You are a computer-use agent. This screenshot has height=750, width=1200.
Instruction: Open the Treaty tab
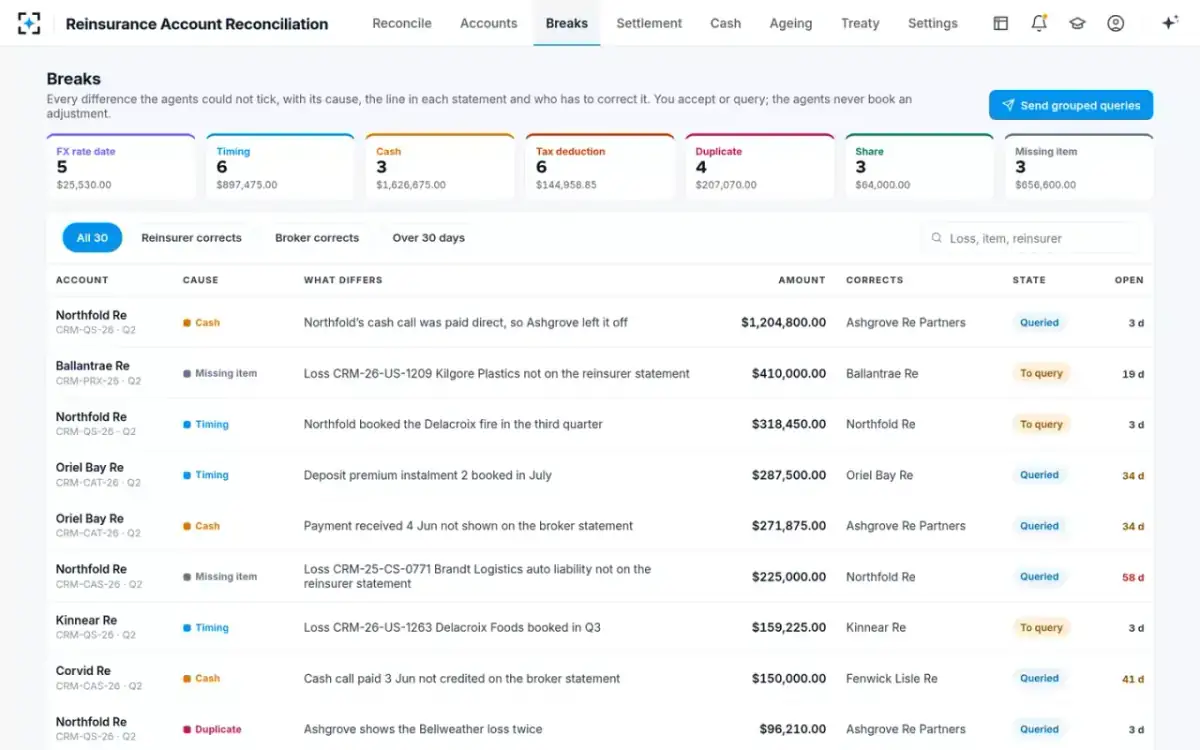(860, 23)
